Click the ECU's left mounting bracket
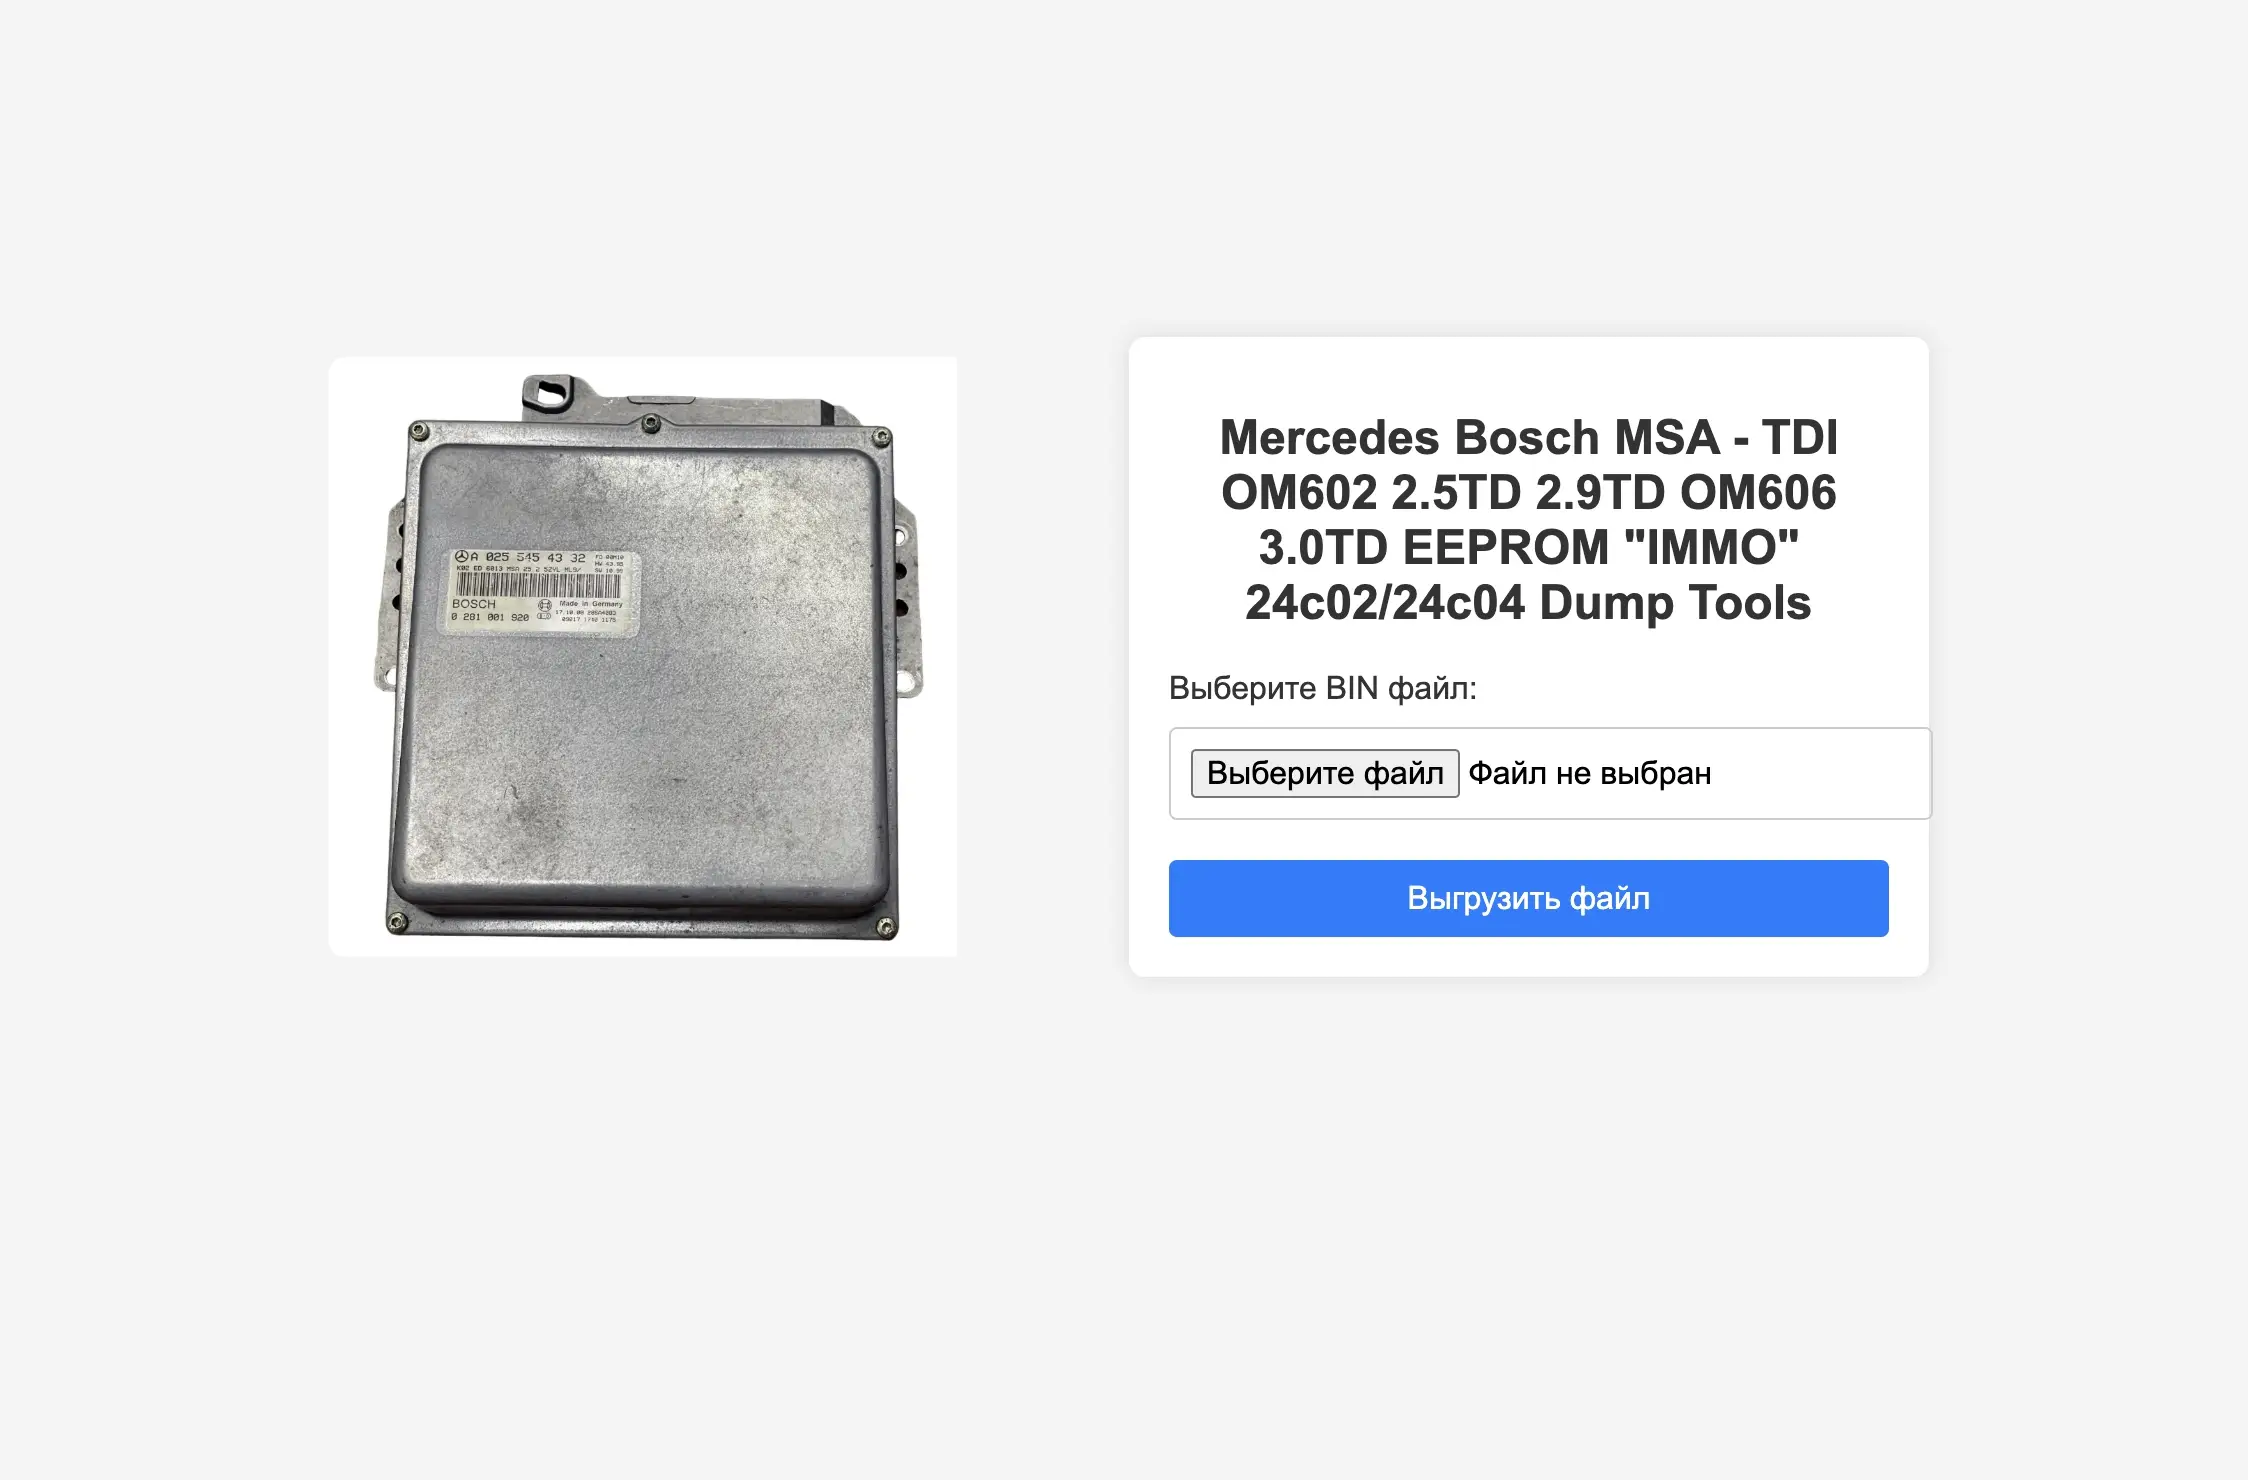This screenshot has width=2248, height=1480. click(390, 598)
